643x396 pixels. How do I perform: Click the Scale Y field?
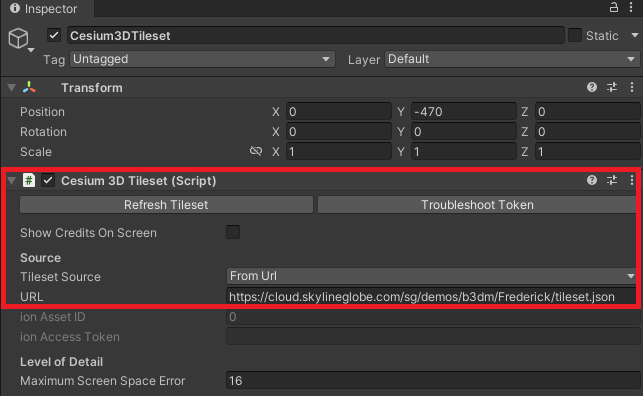(463, 152)
